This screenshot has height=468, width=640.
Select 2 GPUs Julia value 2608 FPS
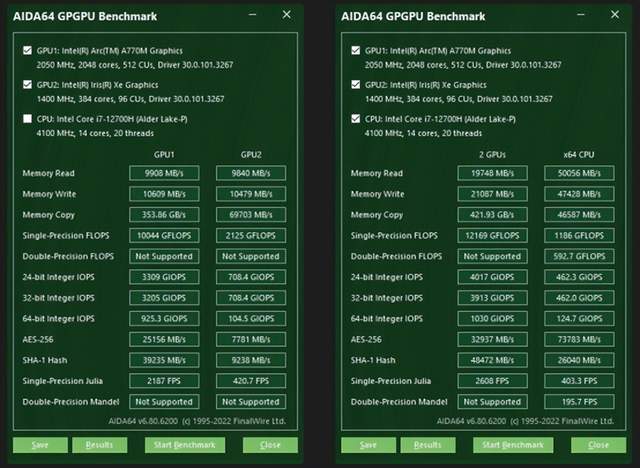pos(492,381)
